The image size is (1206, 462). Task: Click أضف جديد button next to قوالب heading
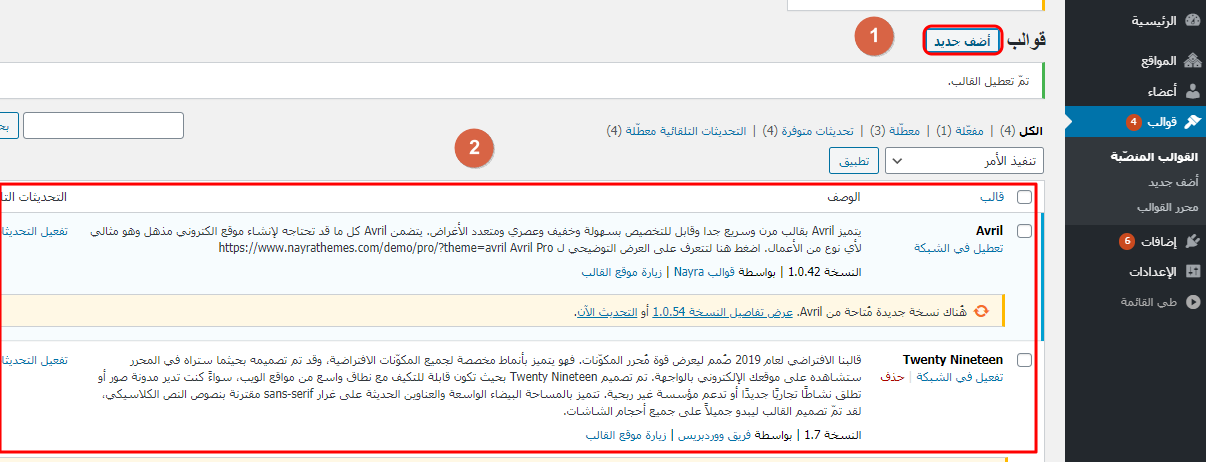click(963, 41)
